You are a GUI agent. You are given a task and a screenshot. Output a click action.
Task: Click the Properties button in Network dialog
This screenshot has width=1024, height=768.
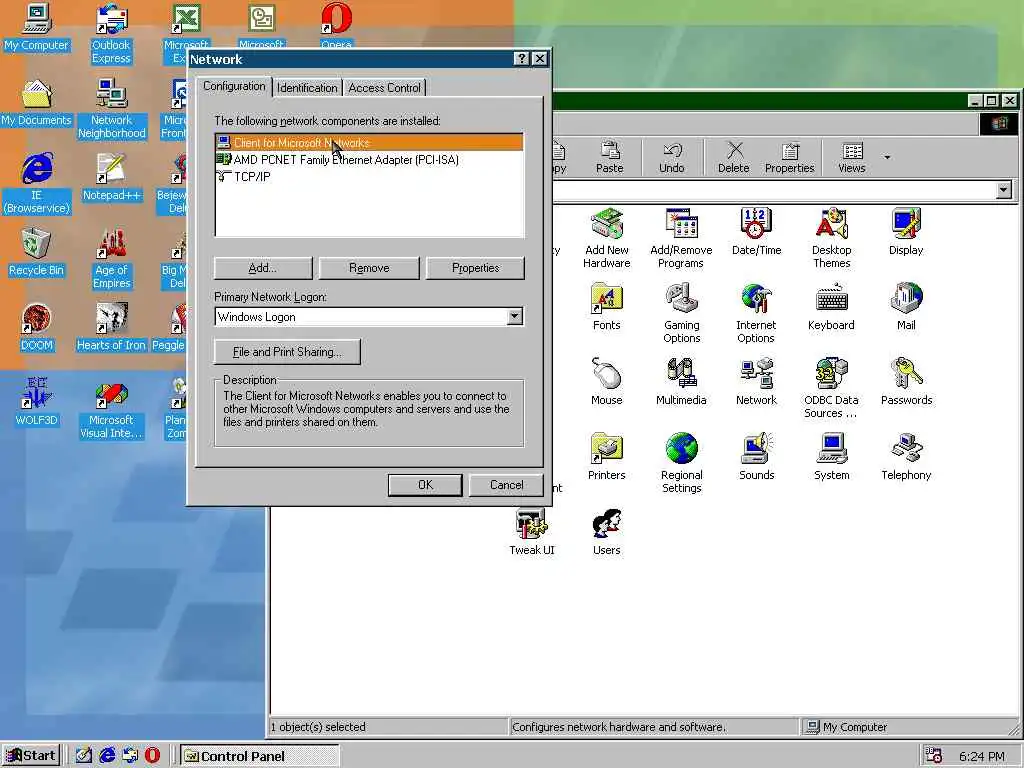coord(475,268)
